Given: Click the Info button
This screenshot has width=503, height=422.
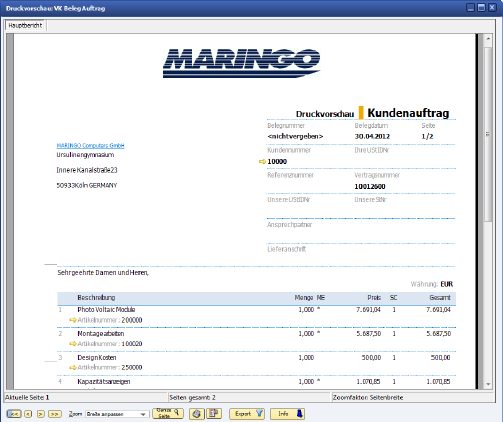Looking at the screenshot, I should click(x=287, y=414).
